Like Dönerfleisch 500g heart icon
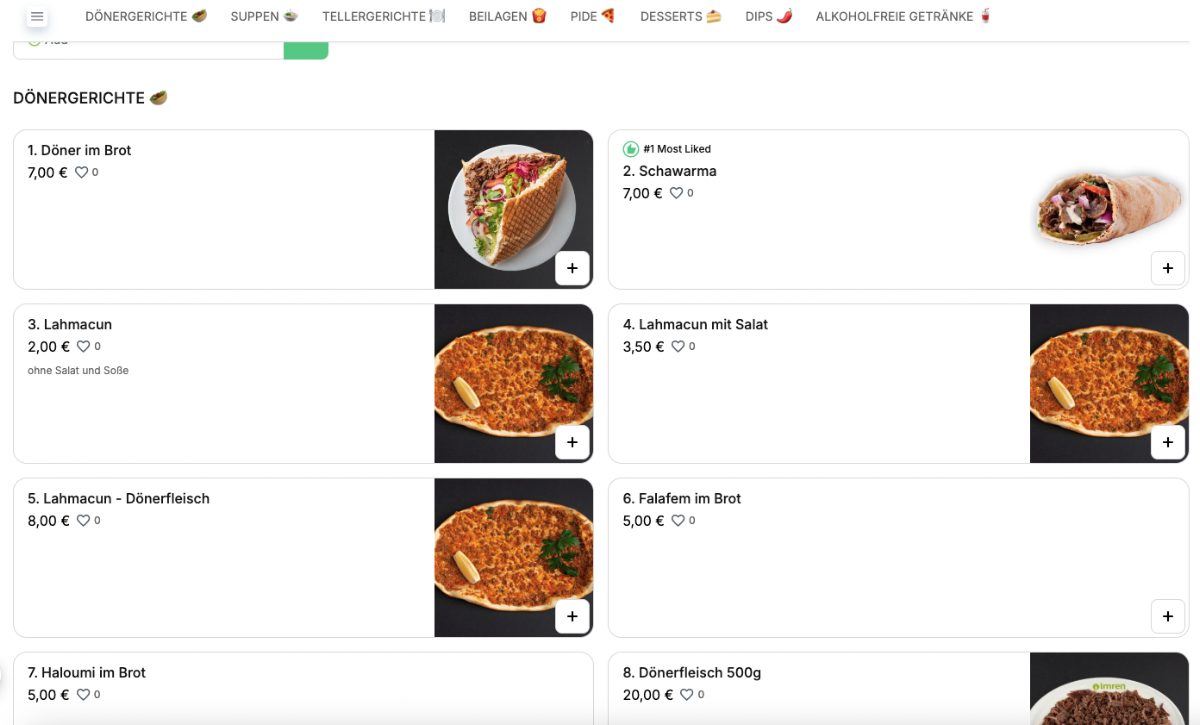The image size is (1200, 725). (687, 695)
